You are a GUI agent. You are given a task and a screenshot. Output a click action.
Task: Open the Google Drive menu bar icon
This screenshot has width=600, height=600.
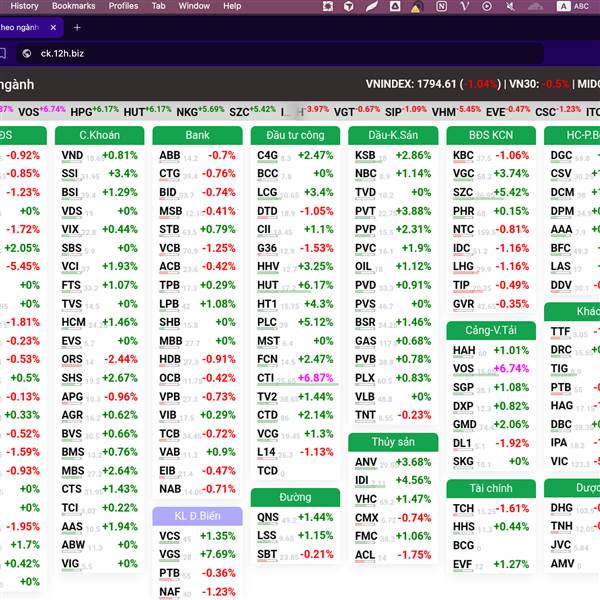pos(395,6)
